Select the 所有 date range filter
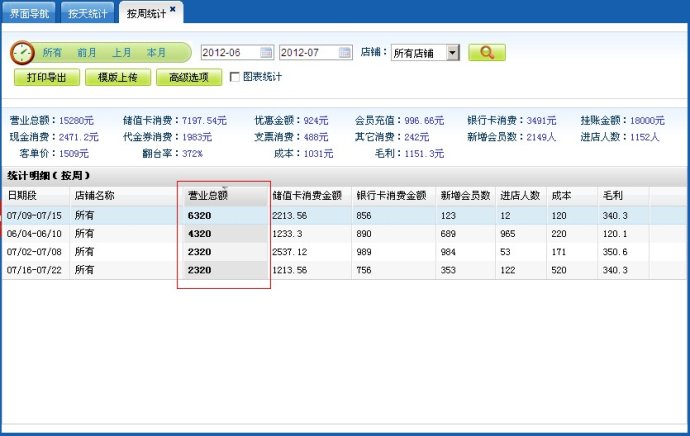This screenshot has width=690, height=436. click(52, 52)
